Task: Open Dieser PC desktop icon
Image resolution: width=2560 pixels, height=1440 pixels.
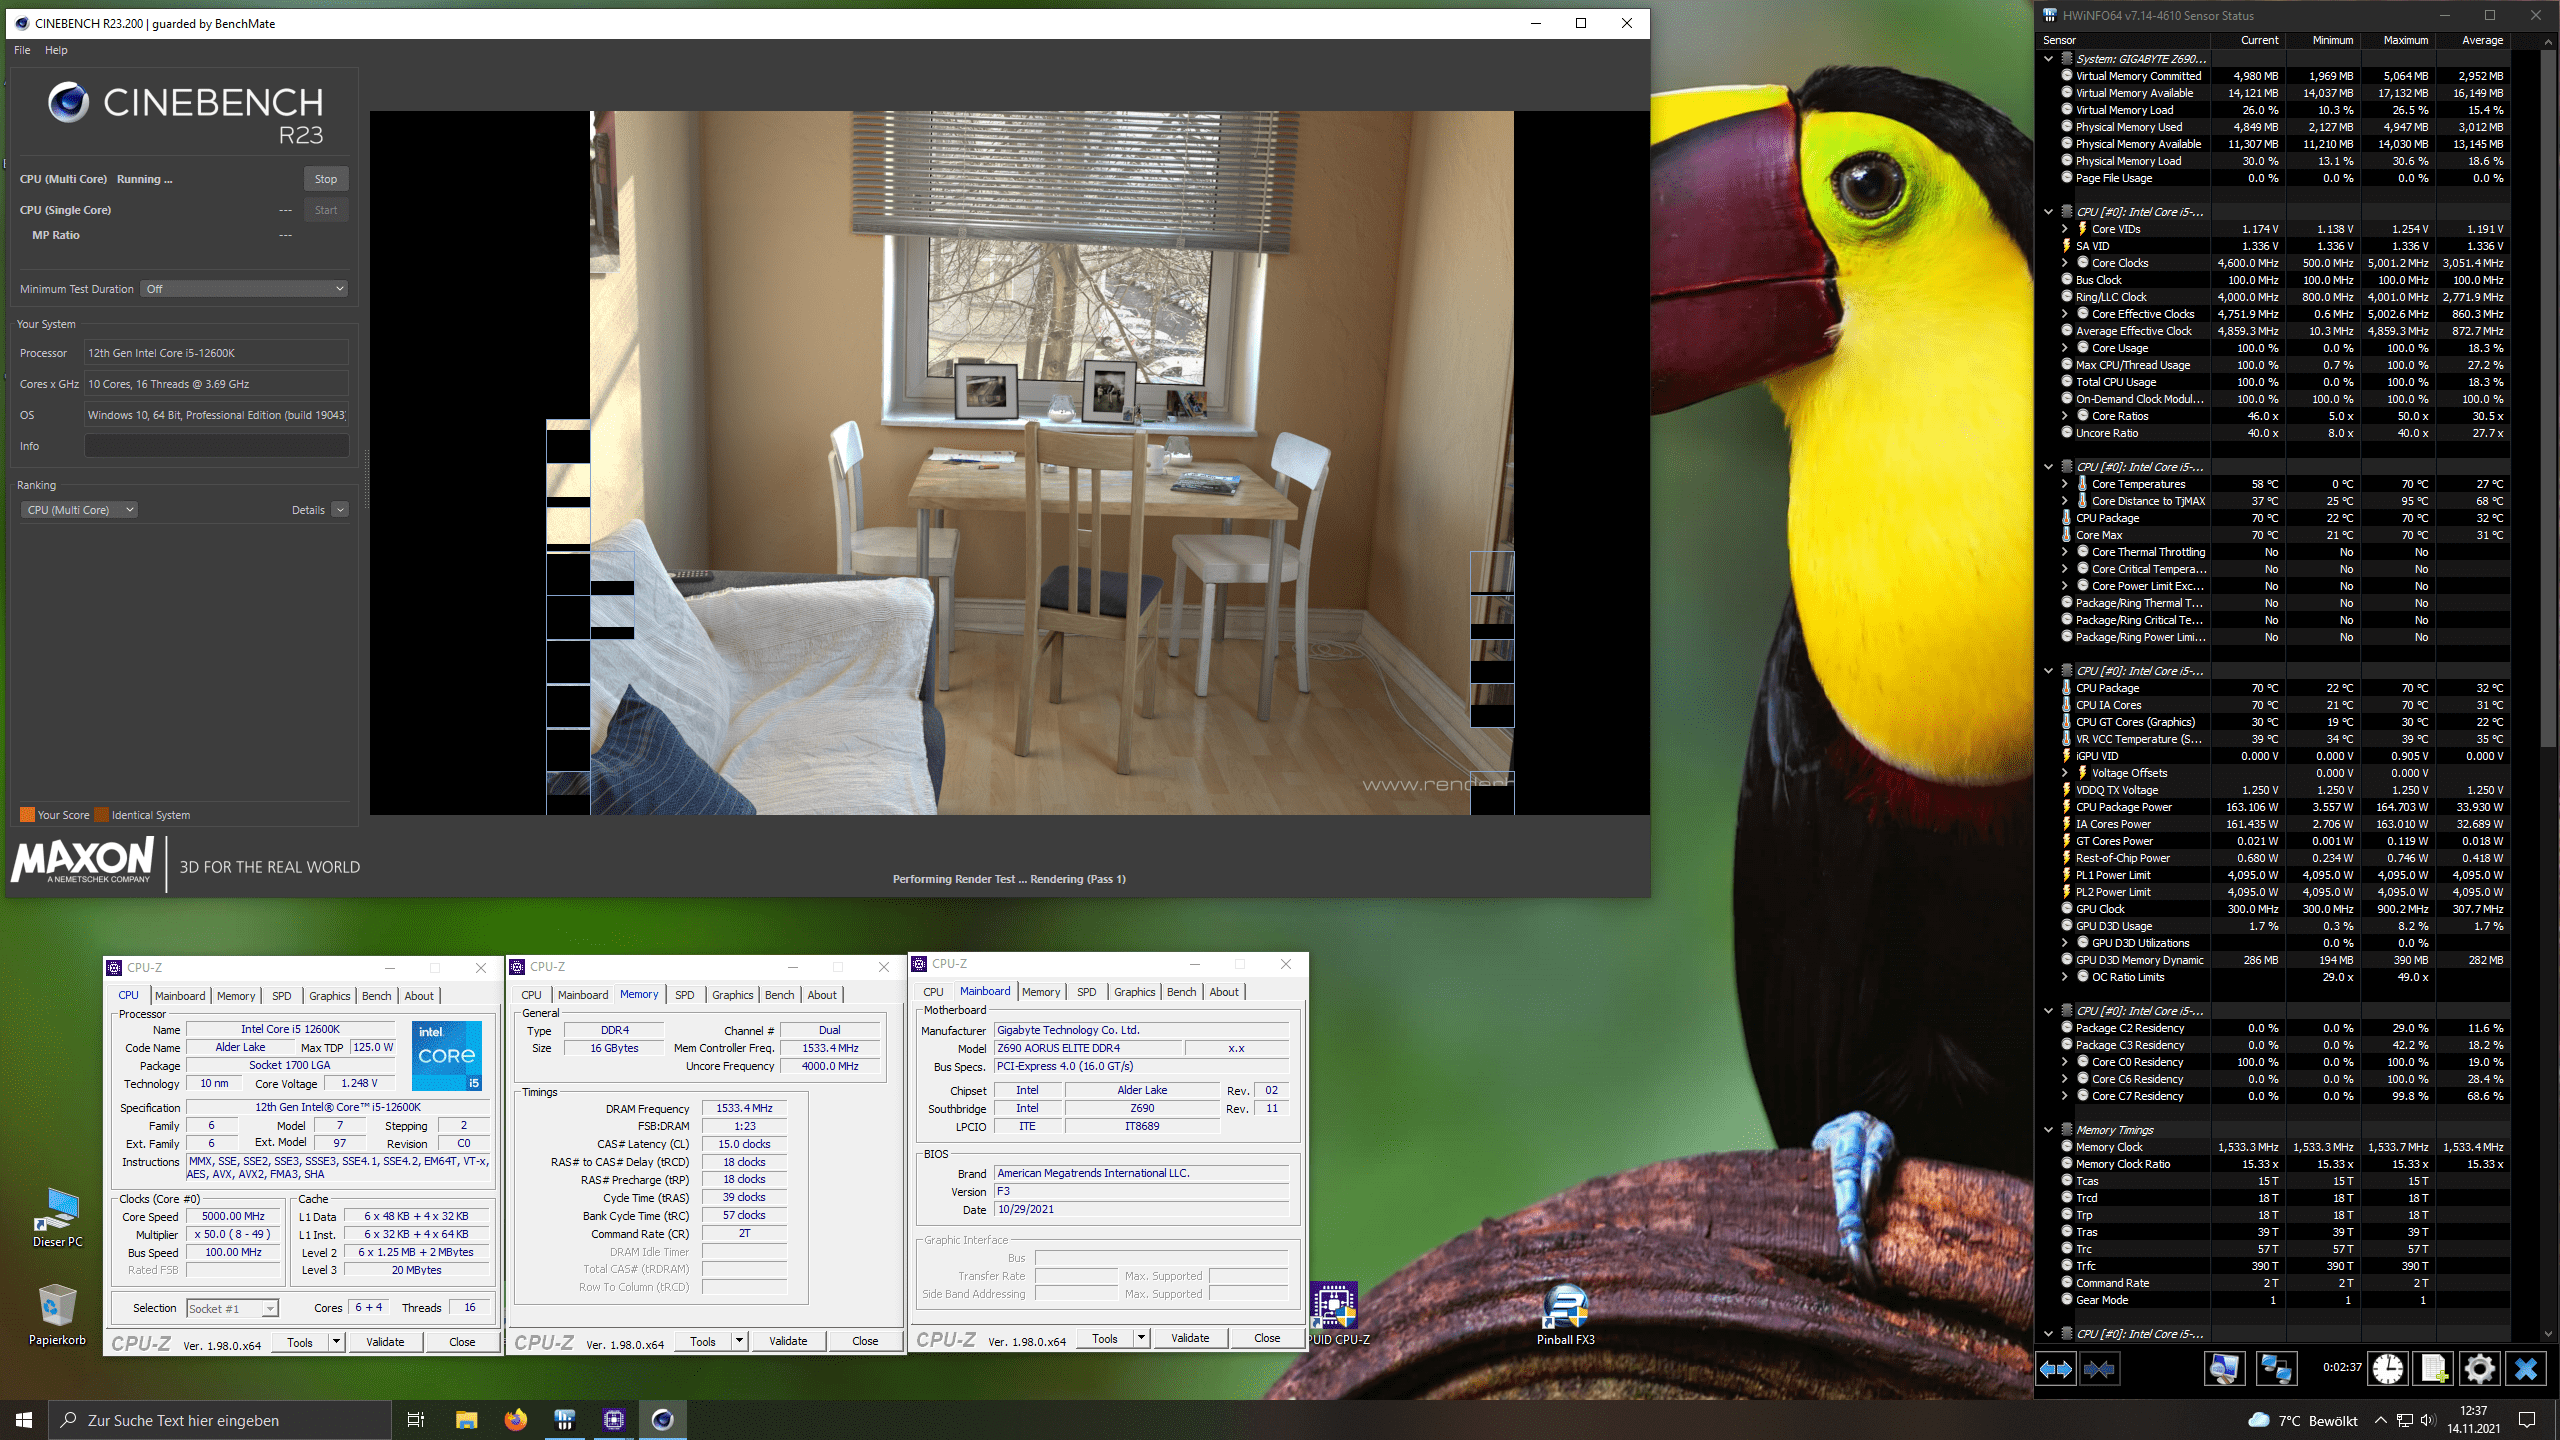Action: (x=58, y=1217)
